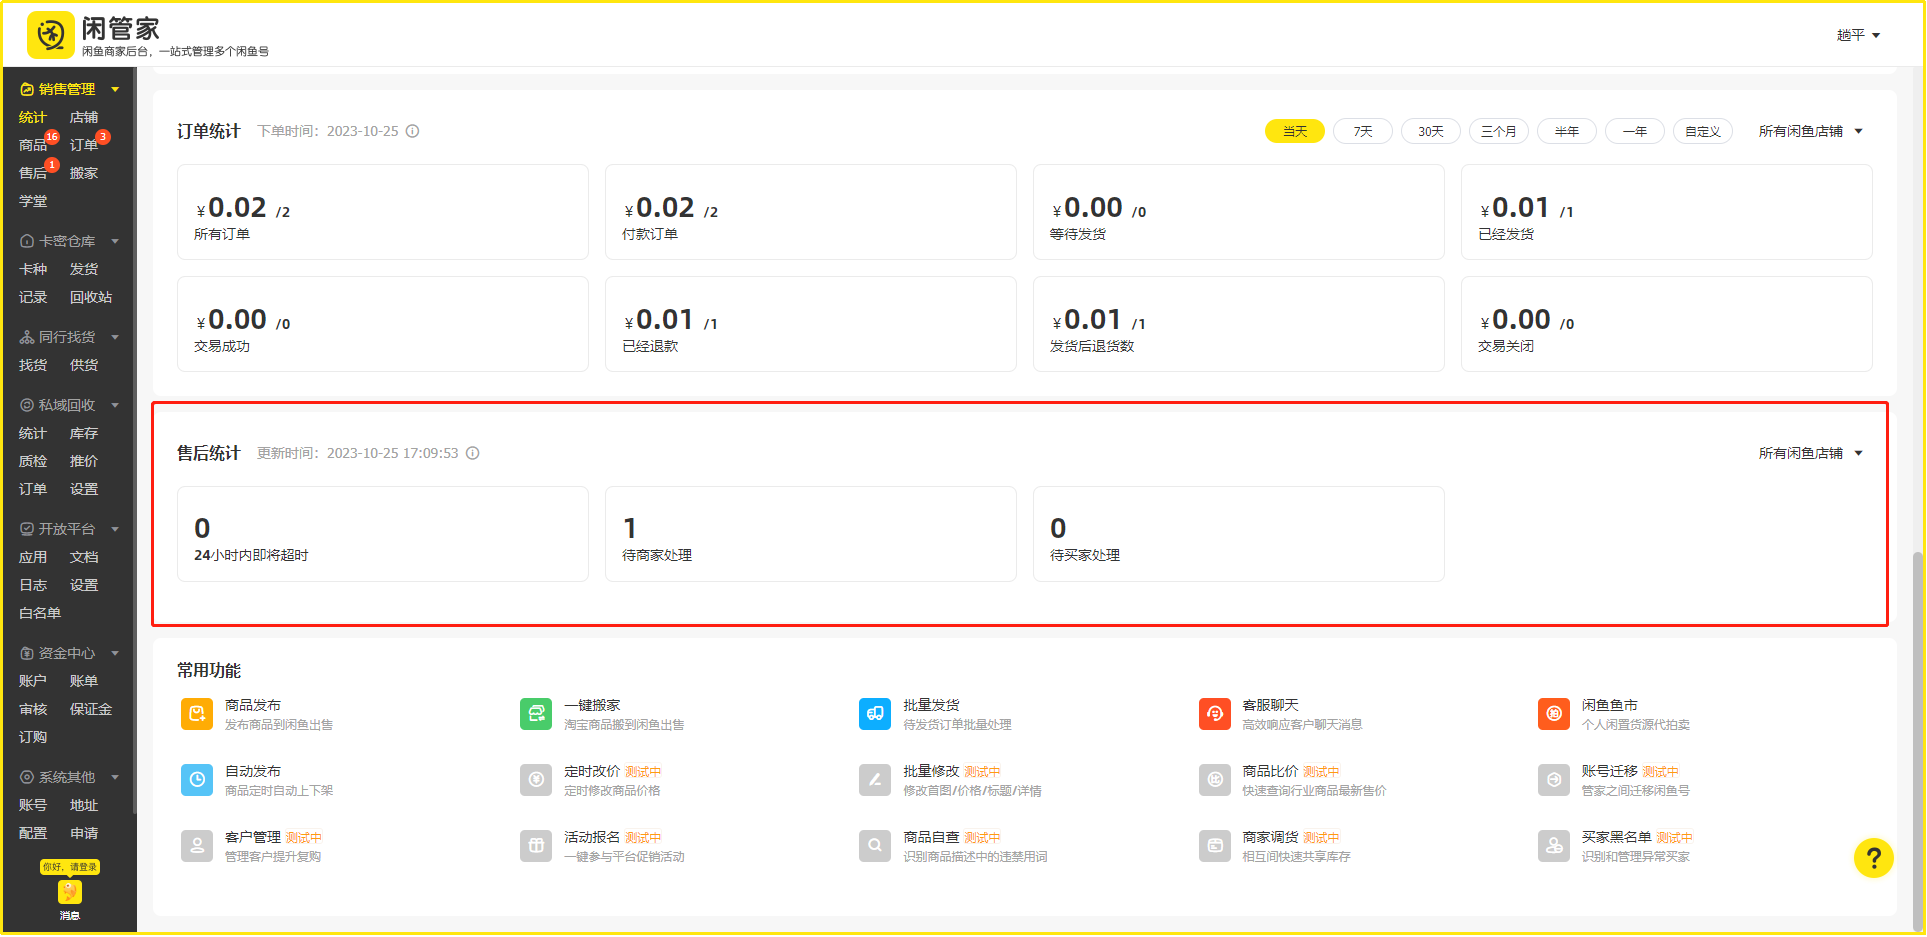
Task: Open 客服聊天 headset icon
Action: (1214, 714)
